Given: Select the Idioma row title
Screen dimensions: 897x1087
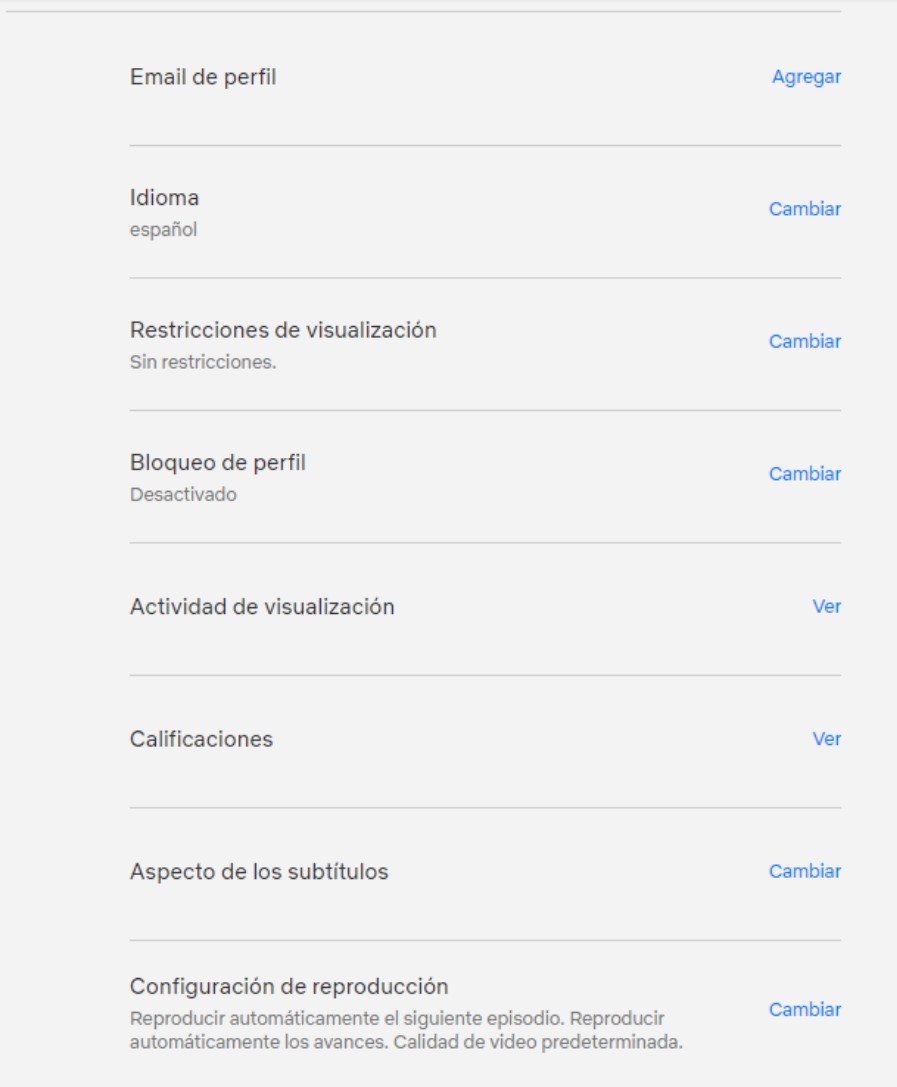Looking at the screenshot, I should 166,198.
